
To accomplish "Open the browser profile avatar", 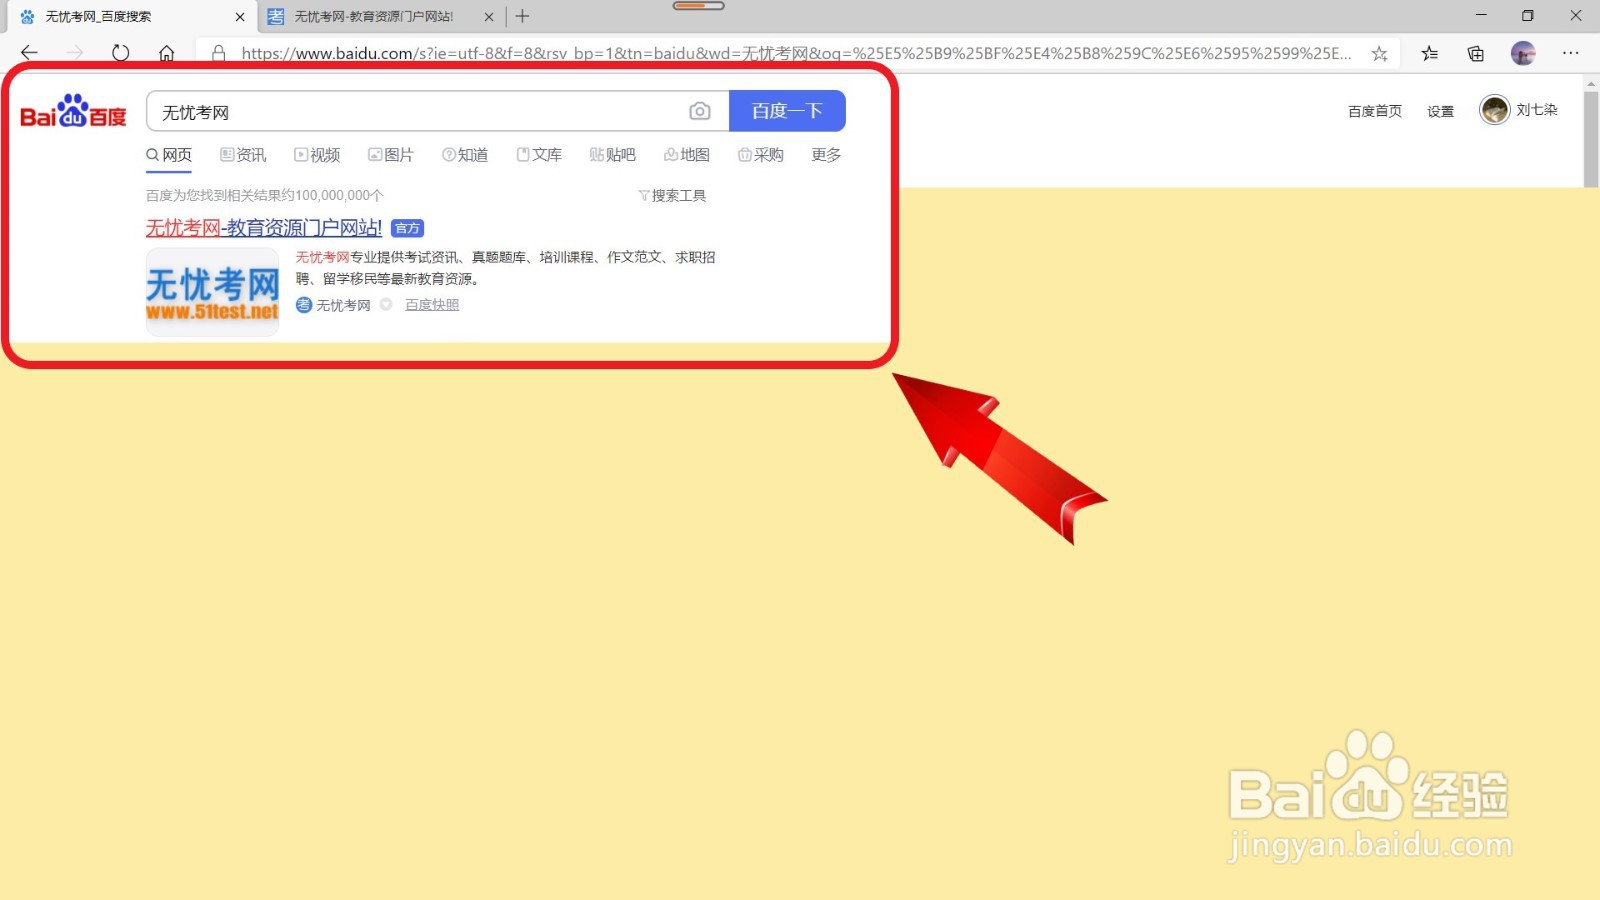I will click(1523, 54).
